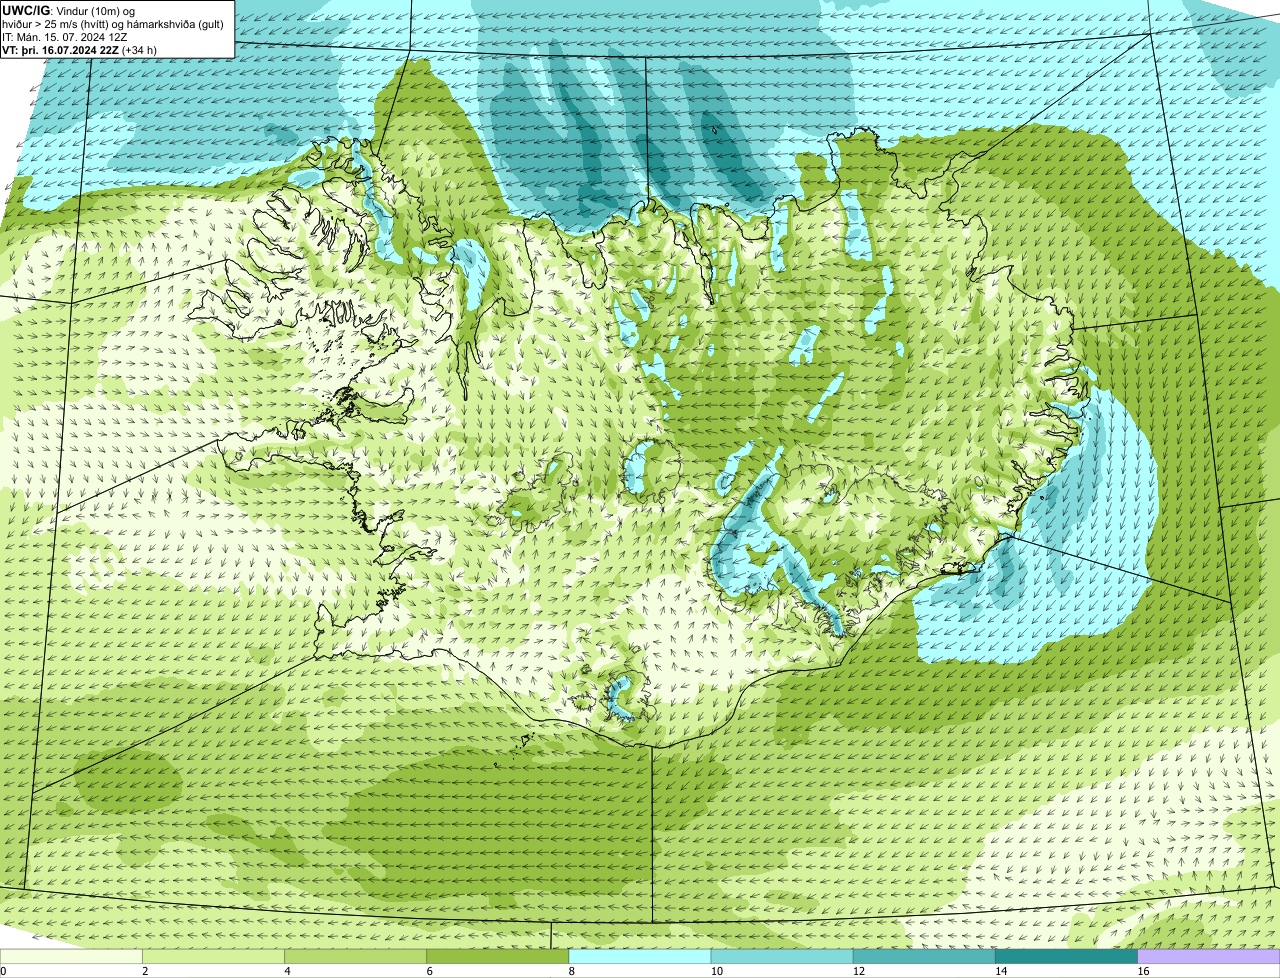Click the '0' scale label at the bar start

(4, 971)
